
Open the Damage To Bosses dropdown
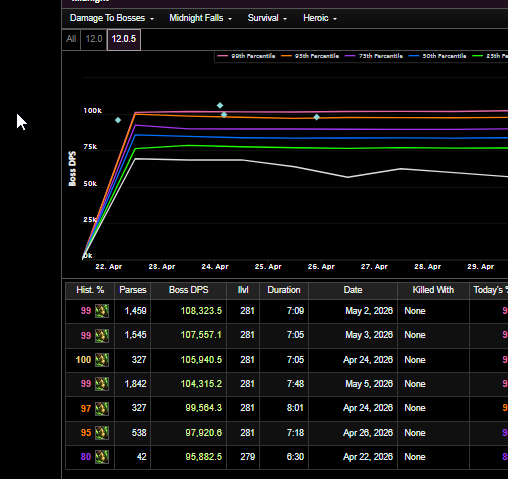pos(112,18)
